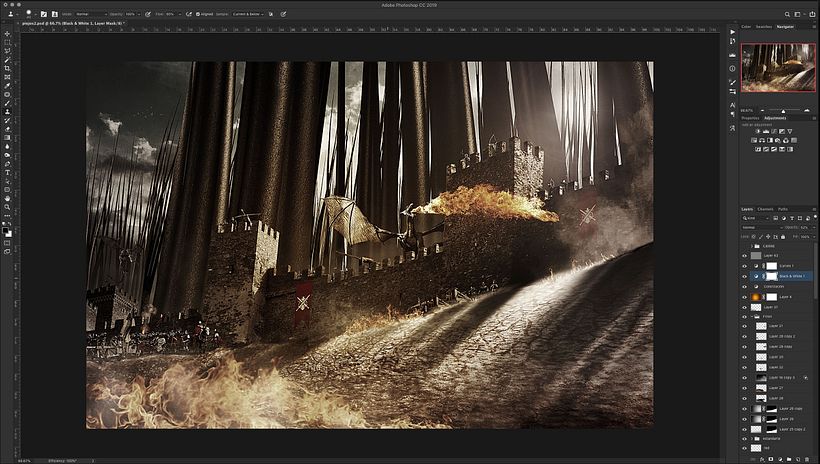This screenshot has height=464, width=820.
Task: Select the projec2.psd document tab
Action: [x=71, y=24]
